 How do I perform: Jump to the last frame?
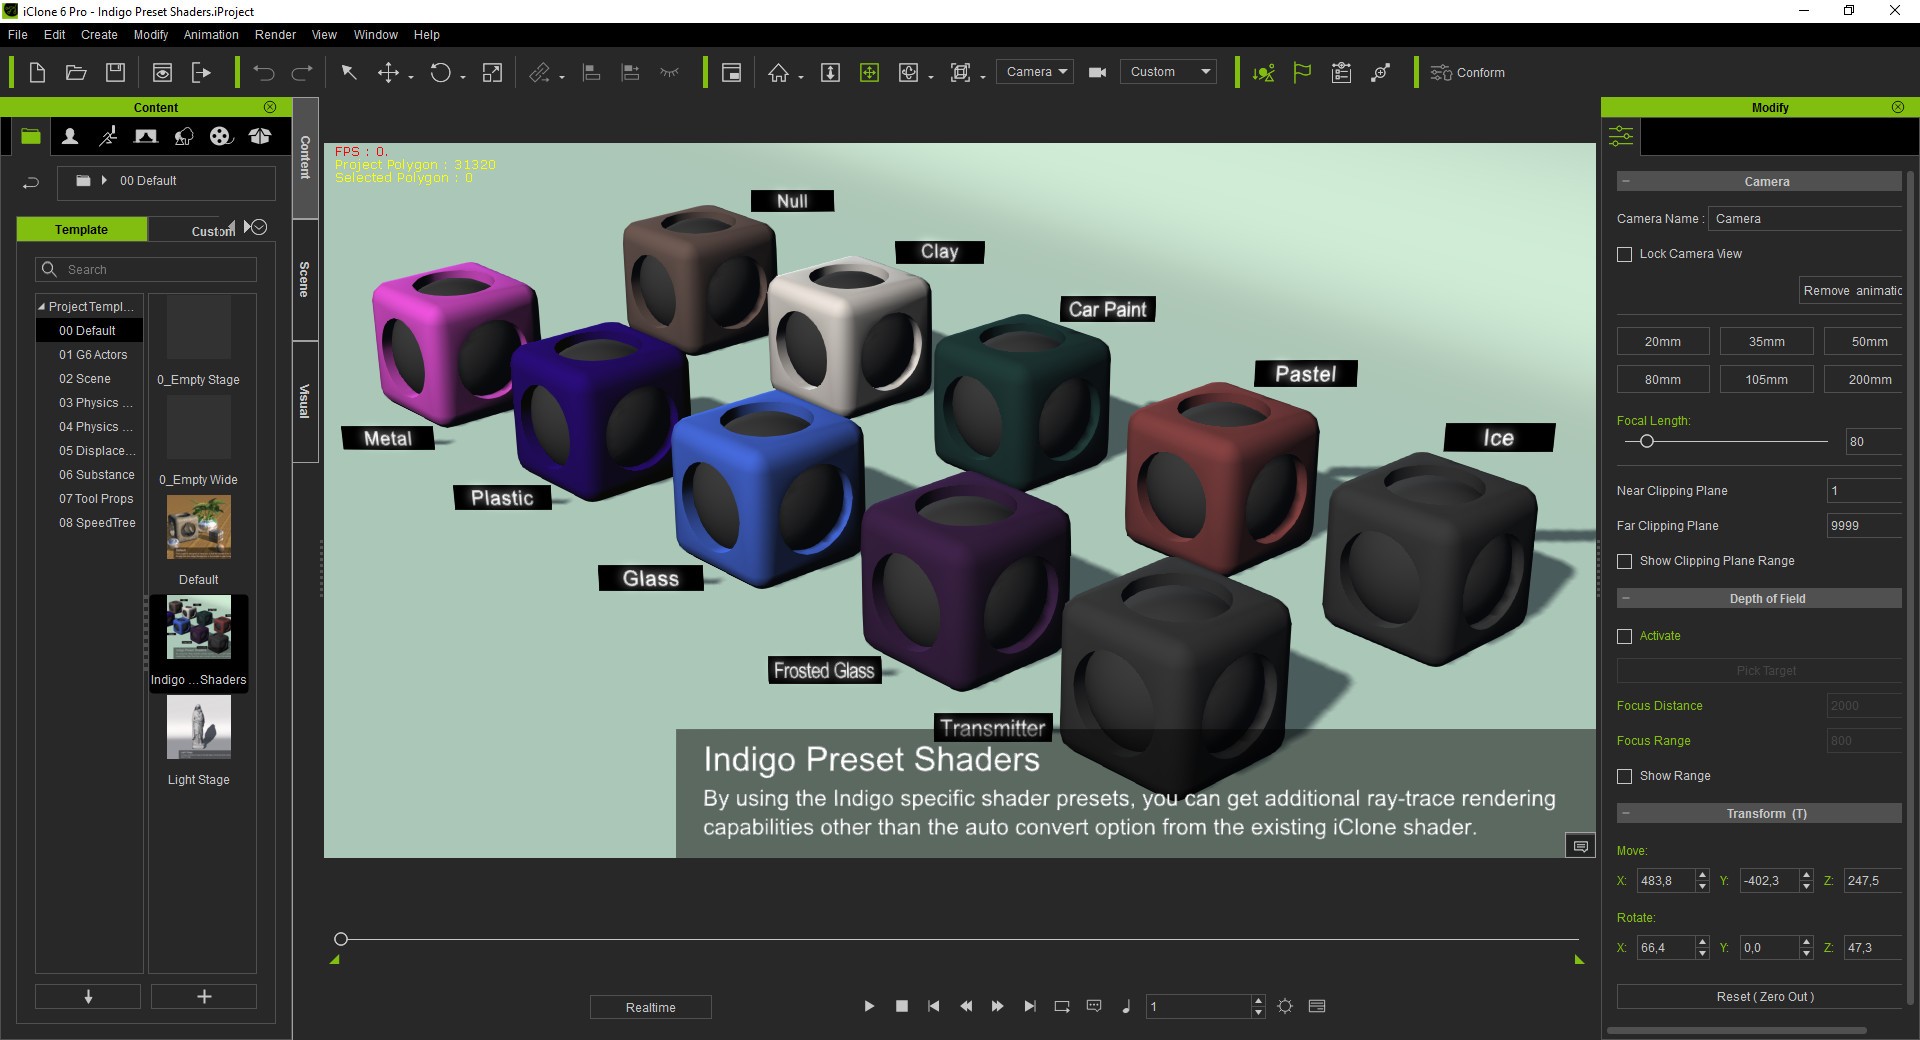tap(1030, 1006)
